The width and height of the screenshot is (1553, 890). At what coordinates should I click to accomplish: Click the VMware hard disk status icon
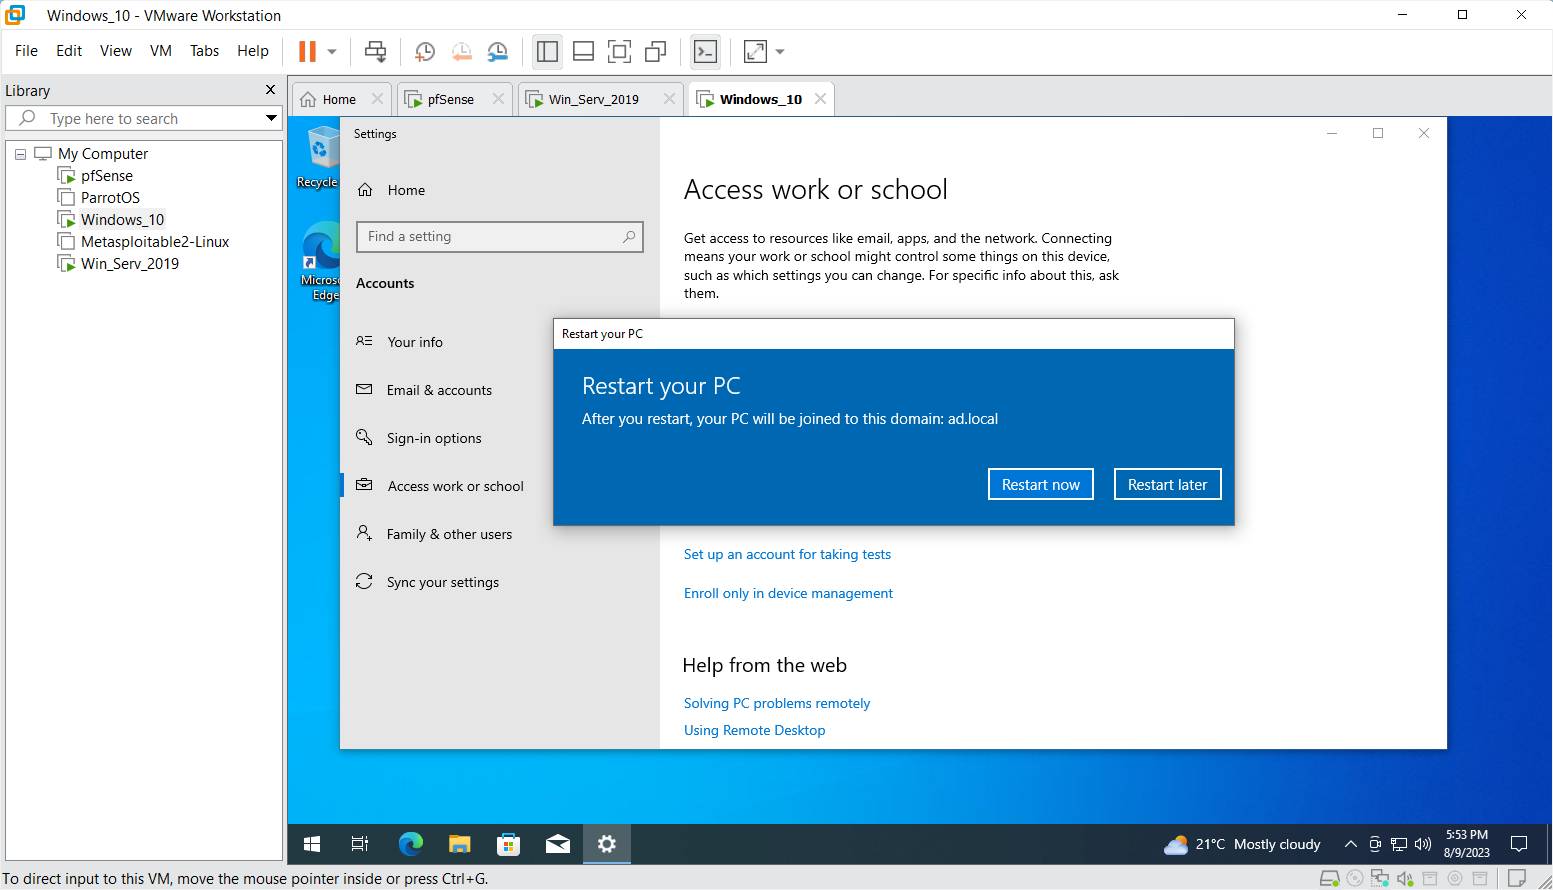point(1330,879)
